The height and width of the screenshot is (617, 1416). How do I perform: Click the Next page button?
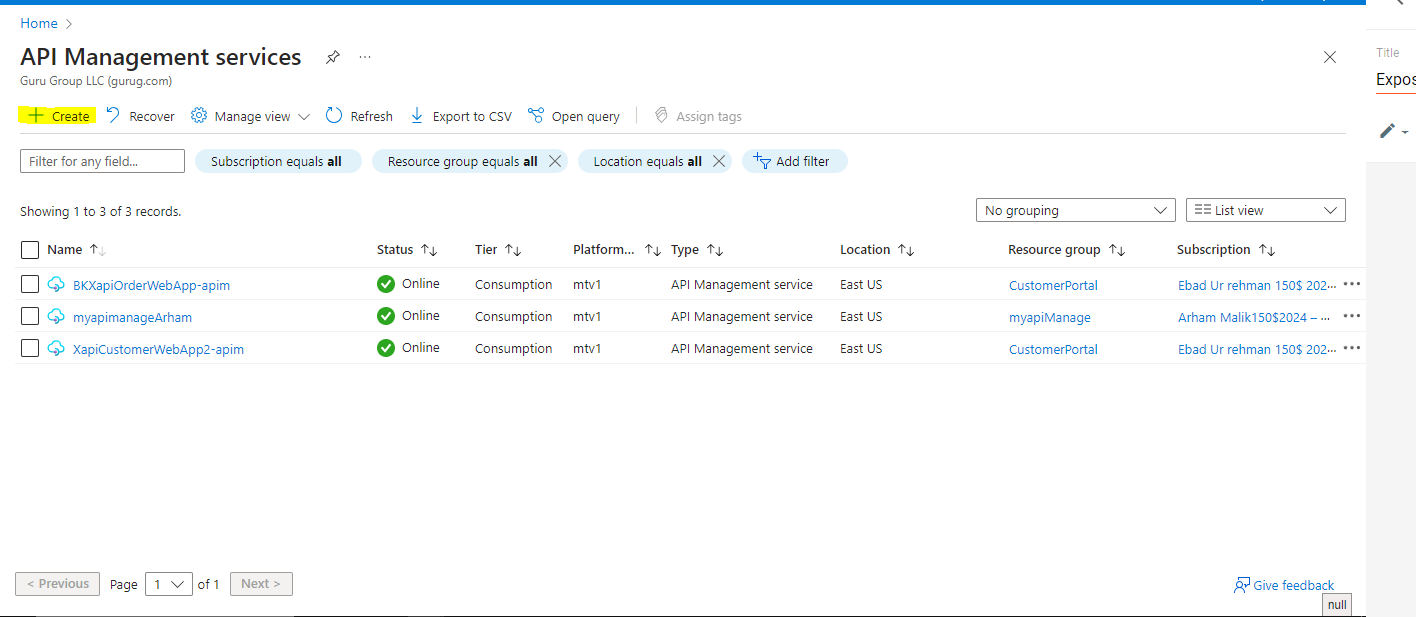(261, 584)
